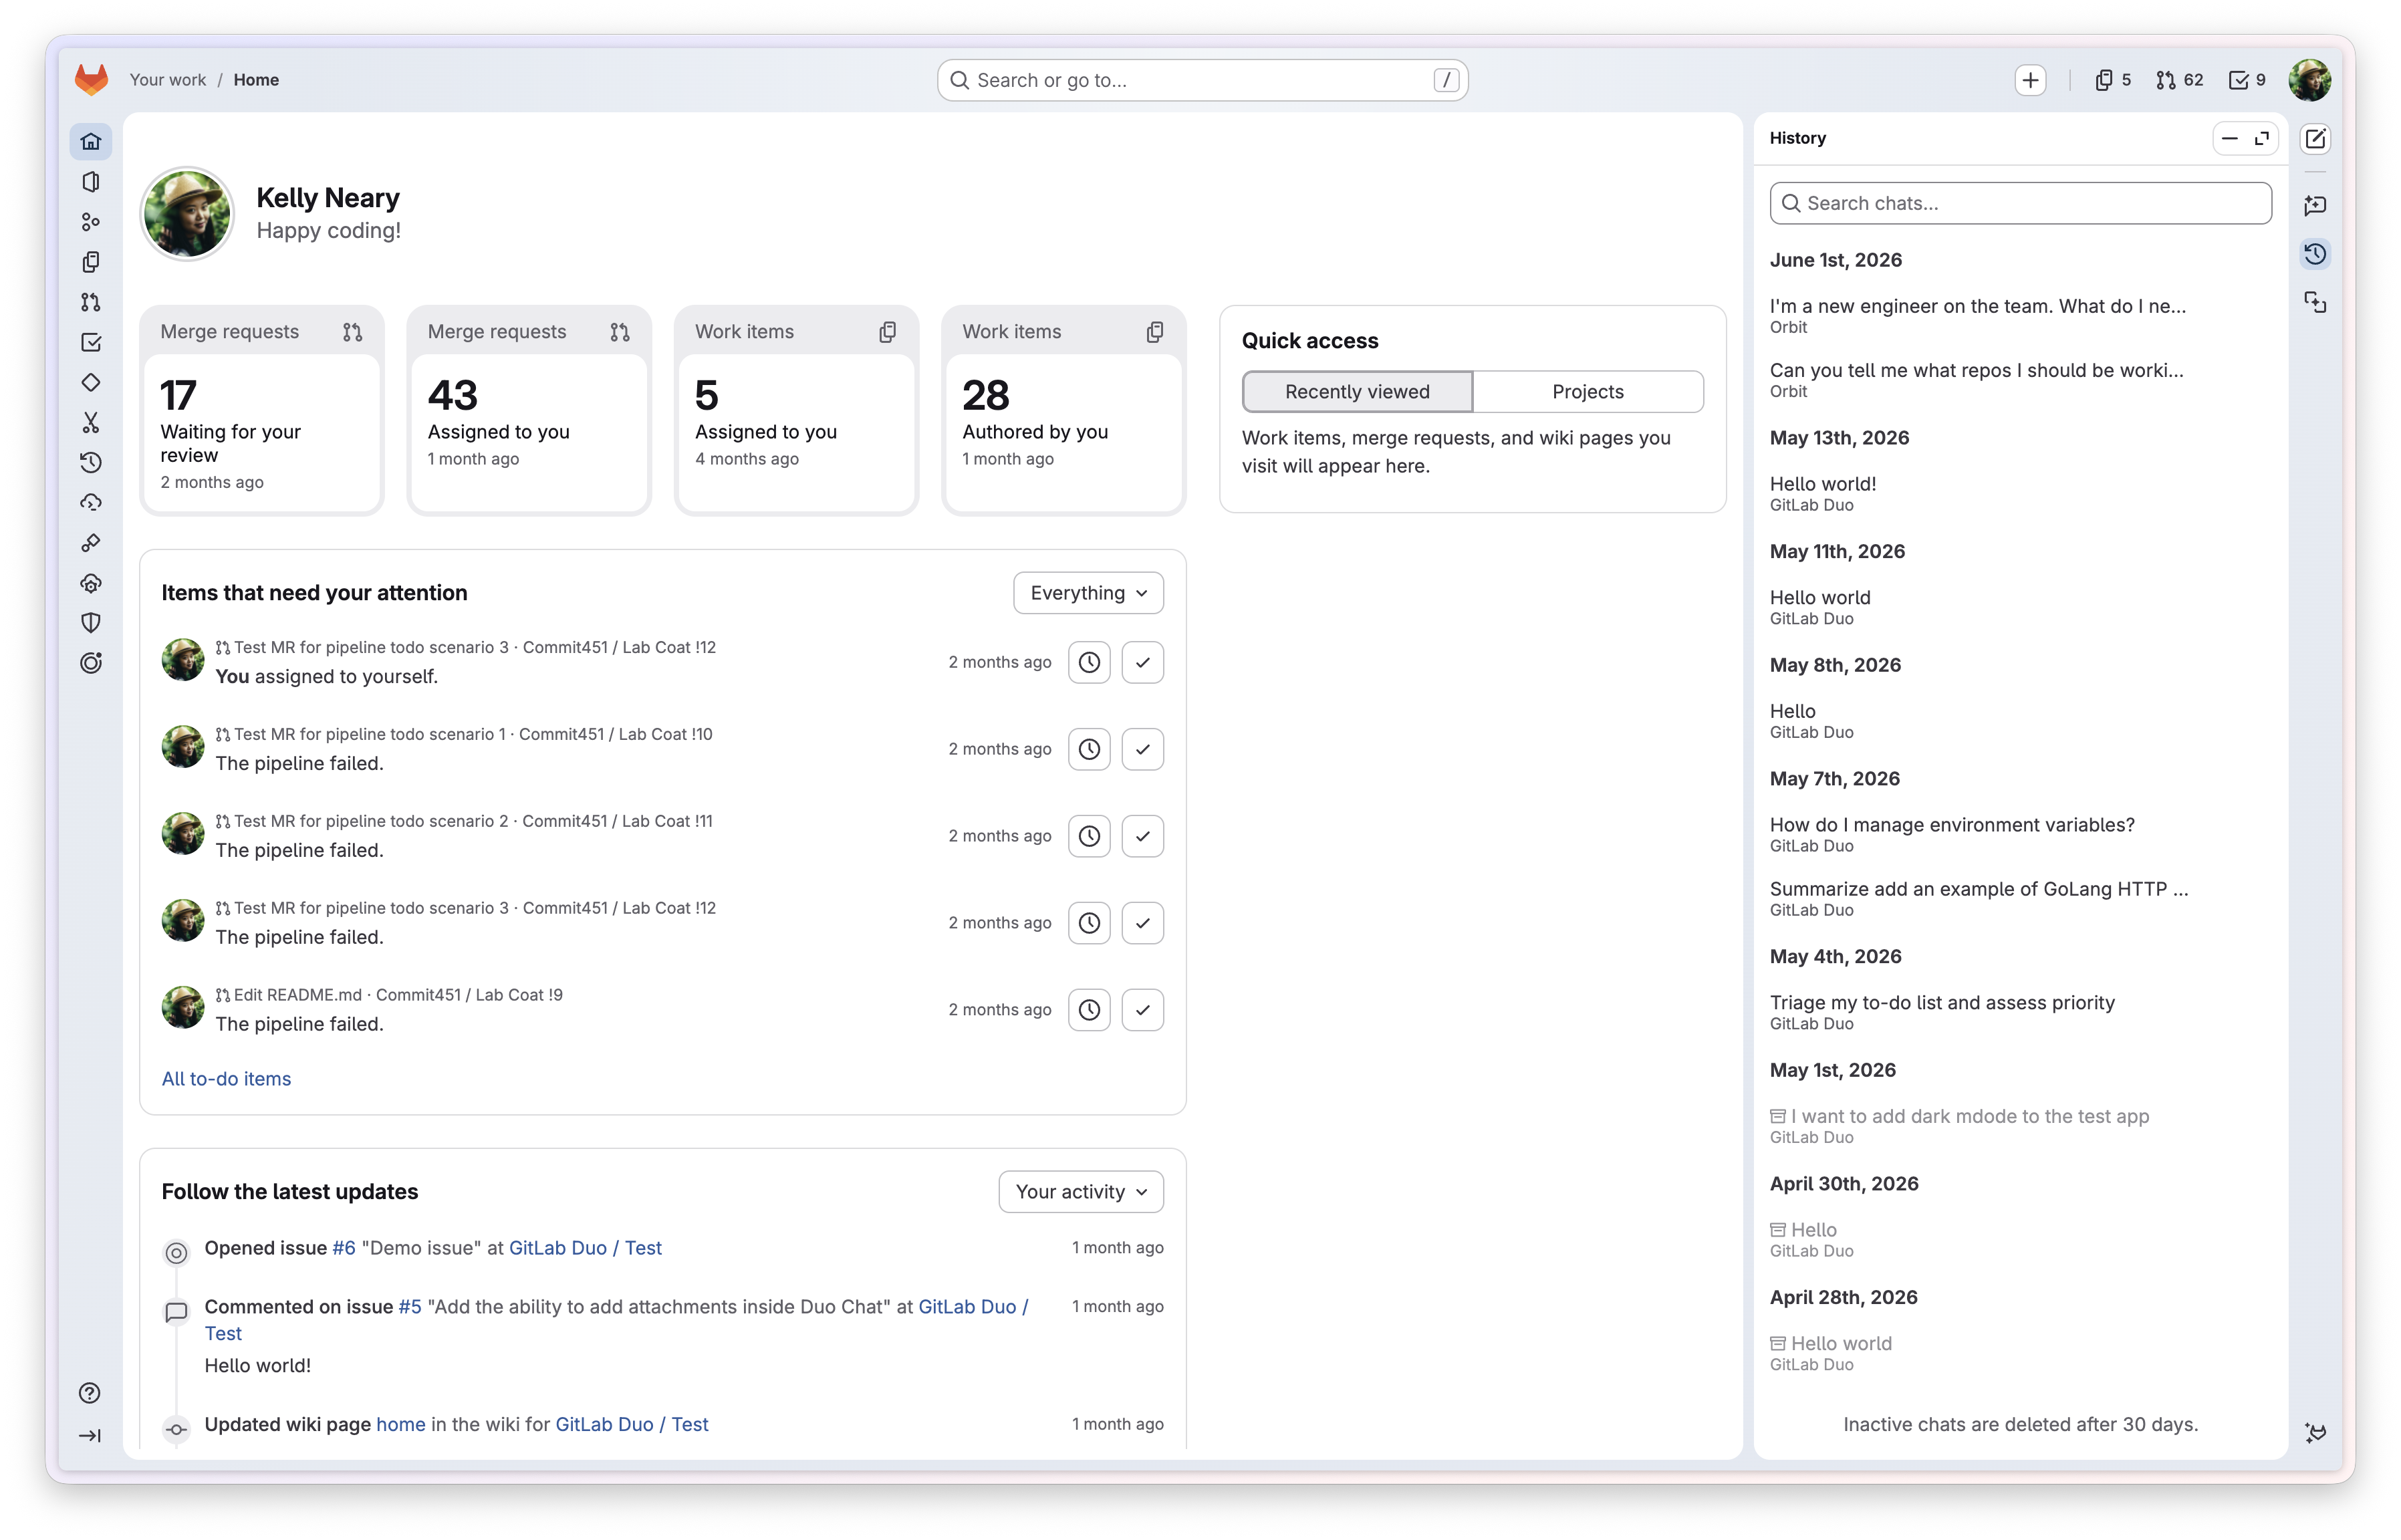
Task: Open assigned issues counter showing 5
Action: click(2112, 80)
